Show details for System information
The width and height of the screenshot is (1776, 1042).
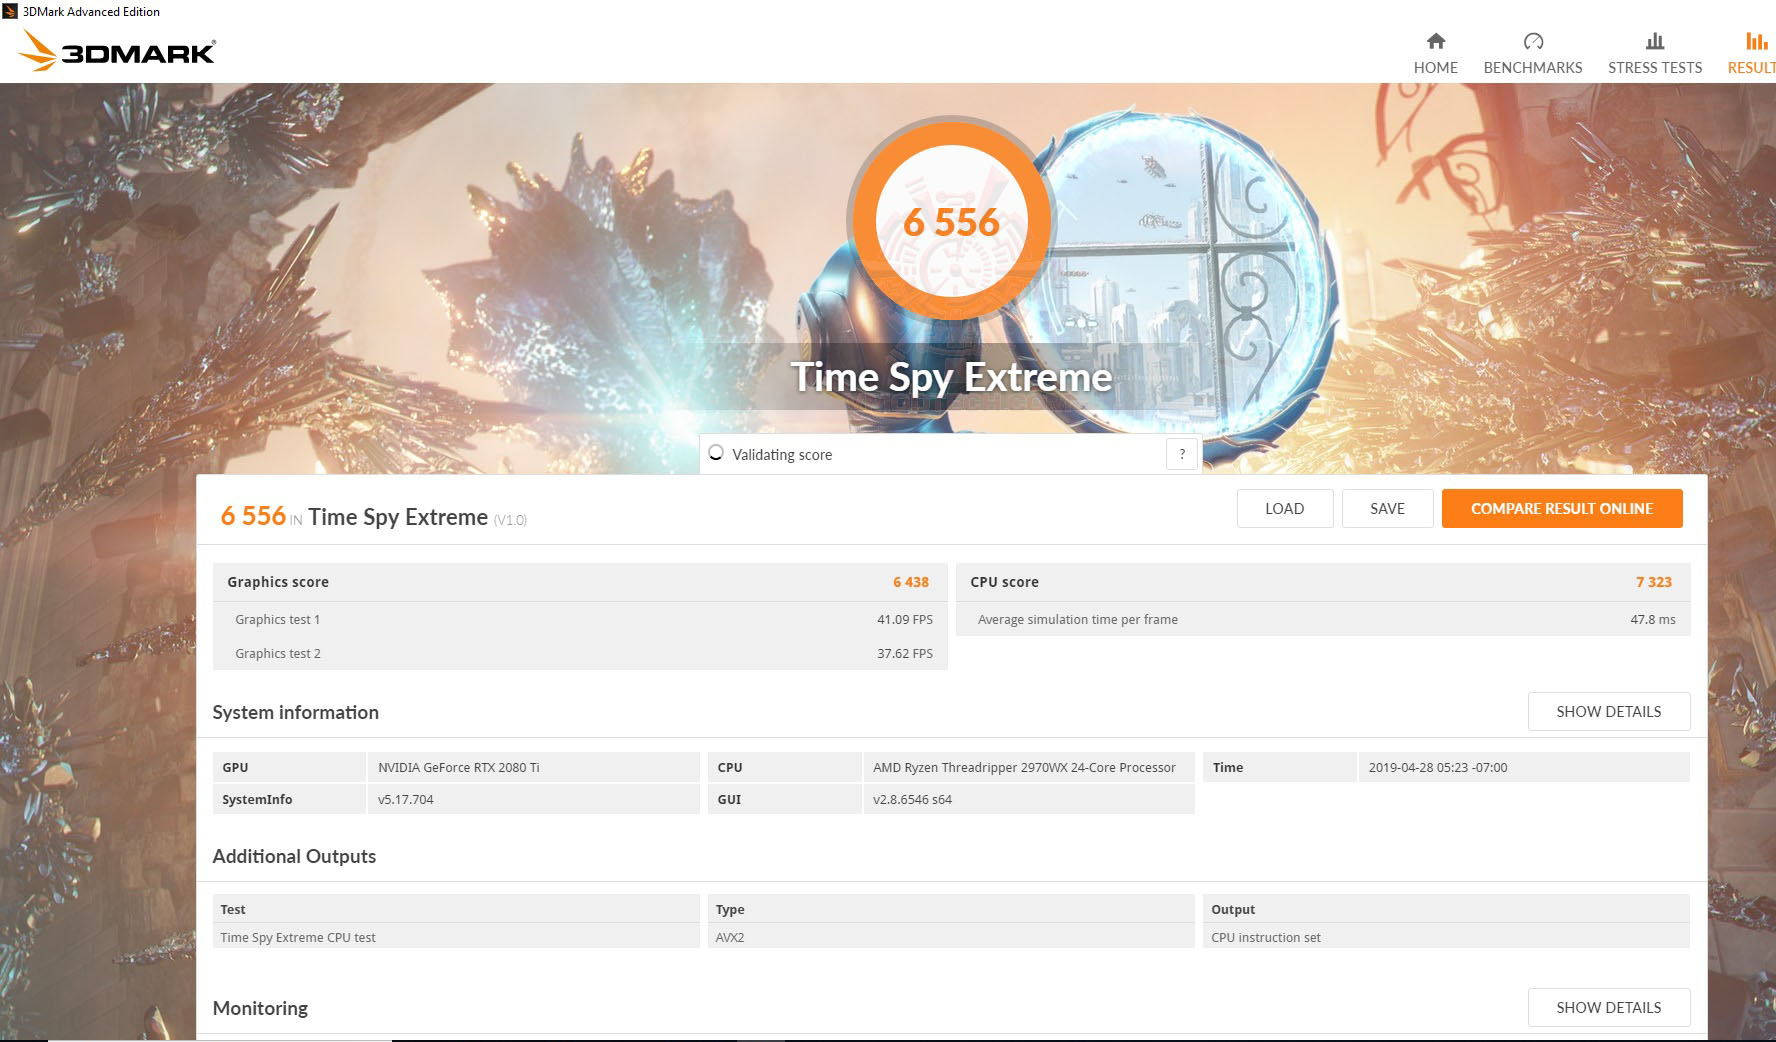tap(1608, 711)
